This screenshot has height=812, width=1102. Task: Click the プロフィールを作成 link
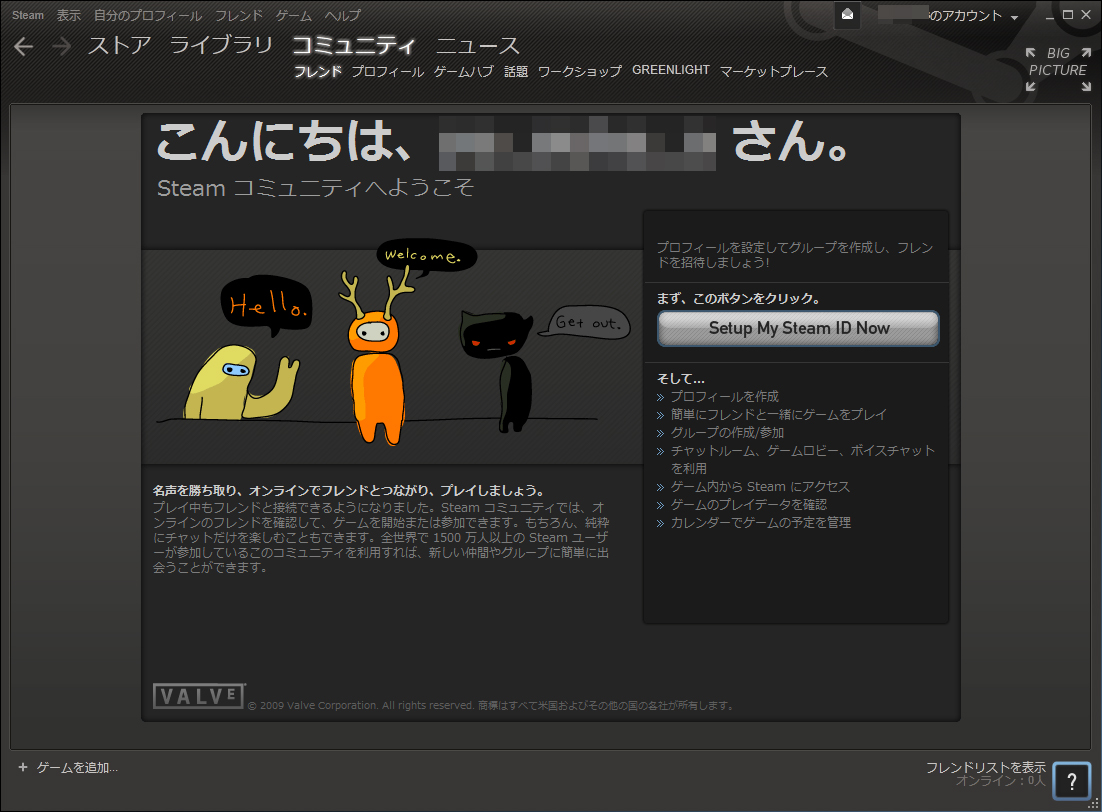click(x=724, y=396)
